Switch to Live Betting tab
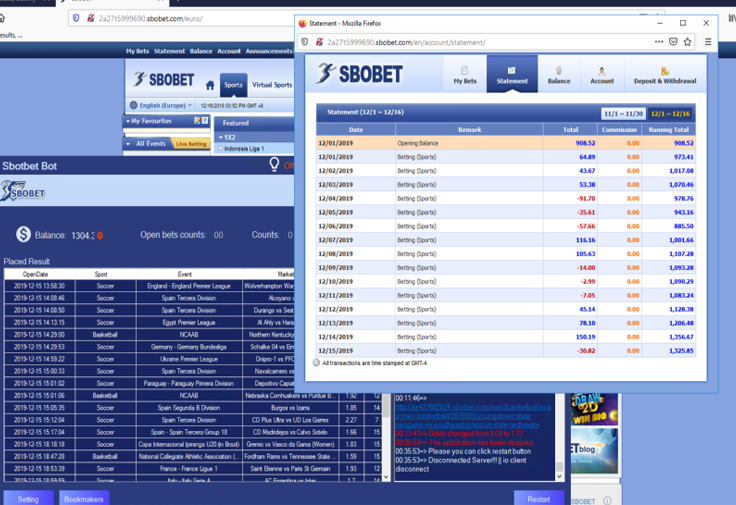The height and width of the screenshot is (505, 736). (191, 144)
